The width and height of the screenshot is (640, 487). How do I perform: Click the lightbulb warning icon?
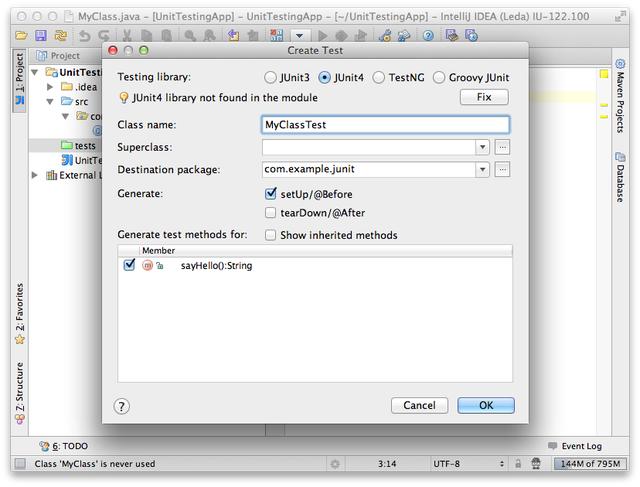point(123,98)
